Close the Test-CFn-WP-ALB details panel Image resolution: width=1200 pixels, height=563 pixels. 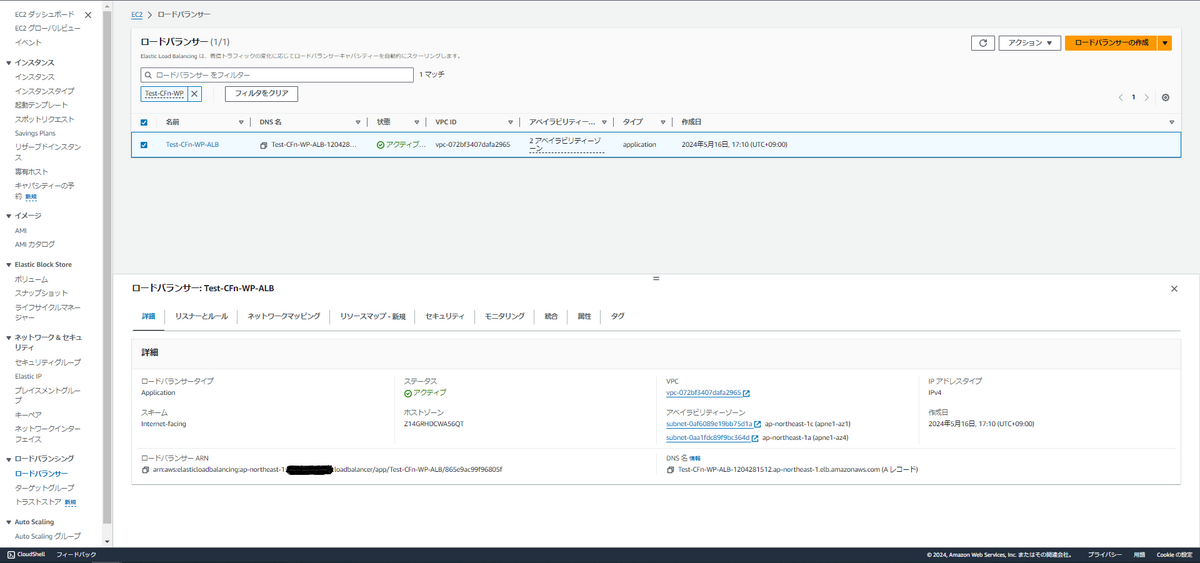pos(1174,288)
